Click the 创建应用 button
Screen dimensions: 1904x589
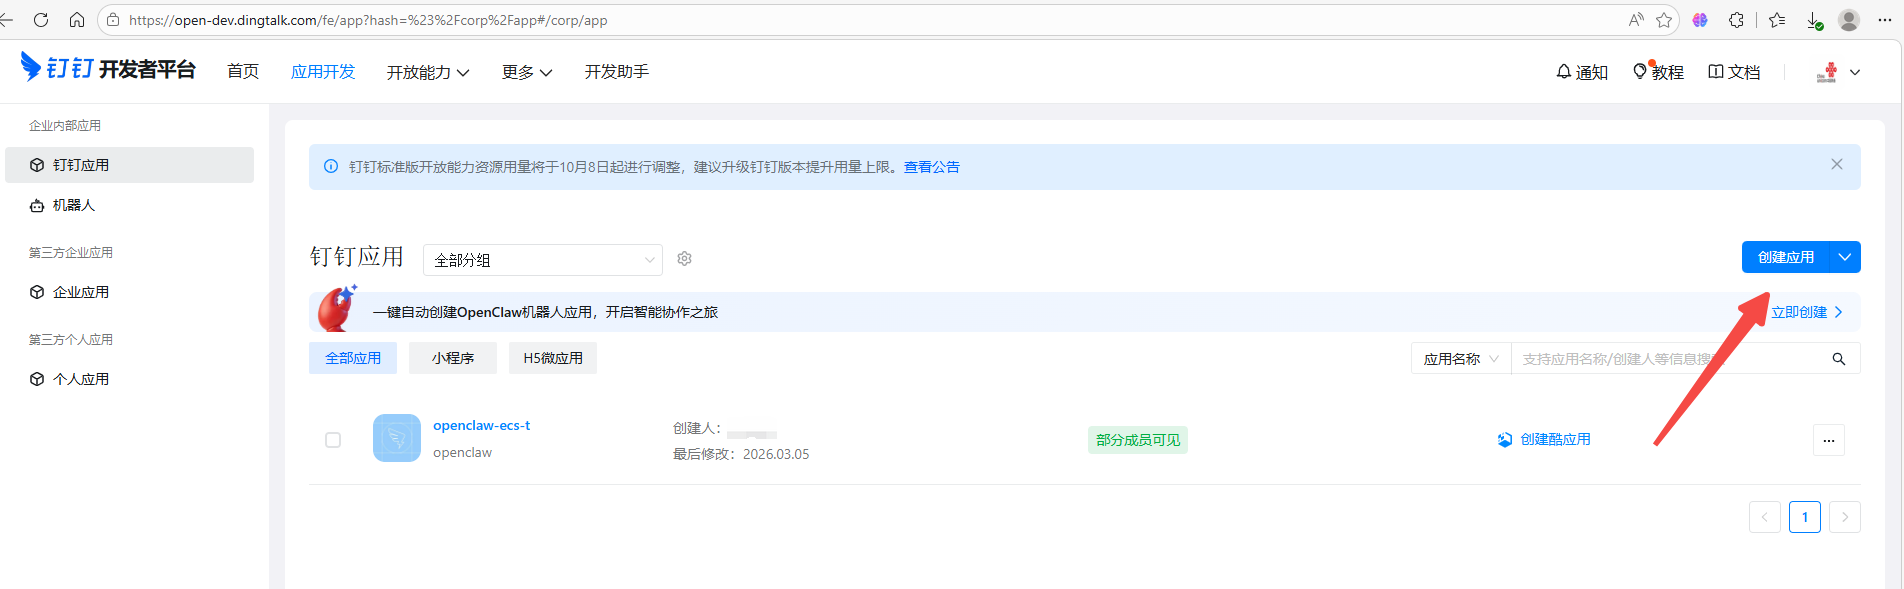(x=1786, y=257)
